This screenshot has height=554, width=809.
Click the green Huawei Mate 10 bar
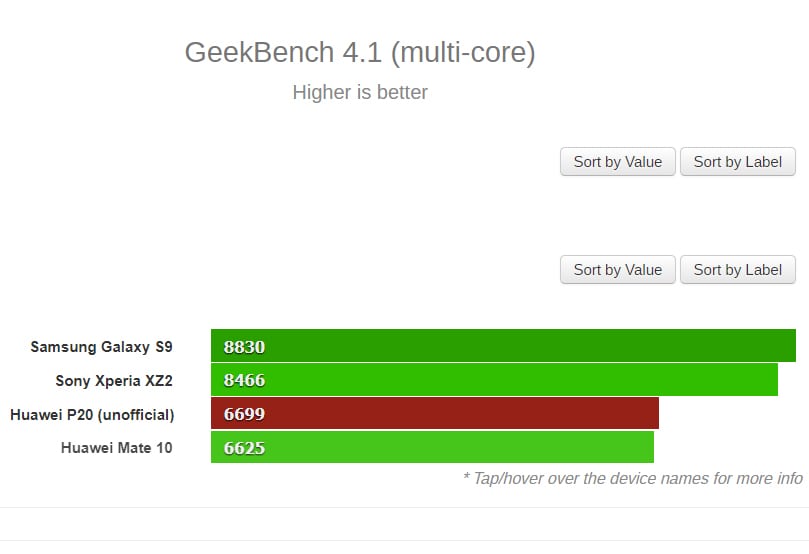pos(432,447)
